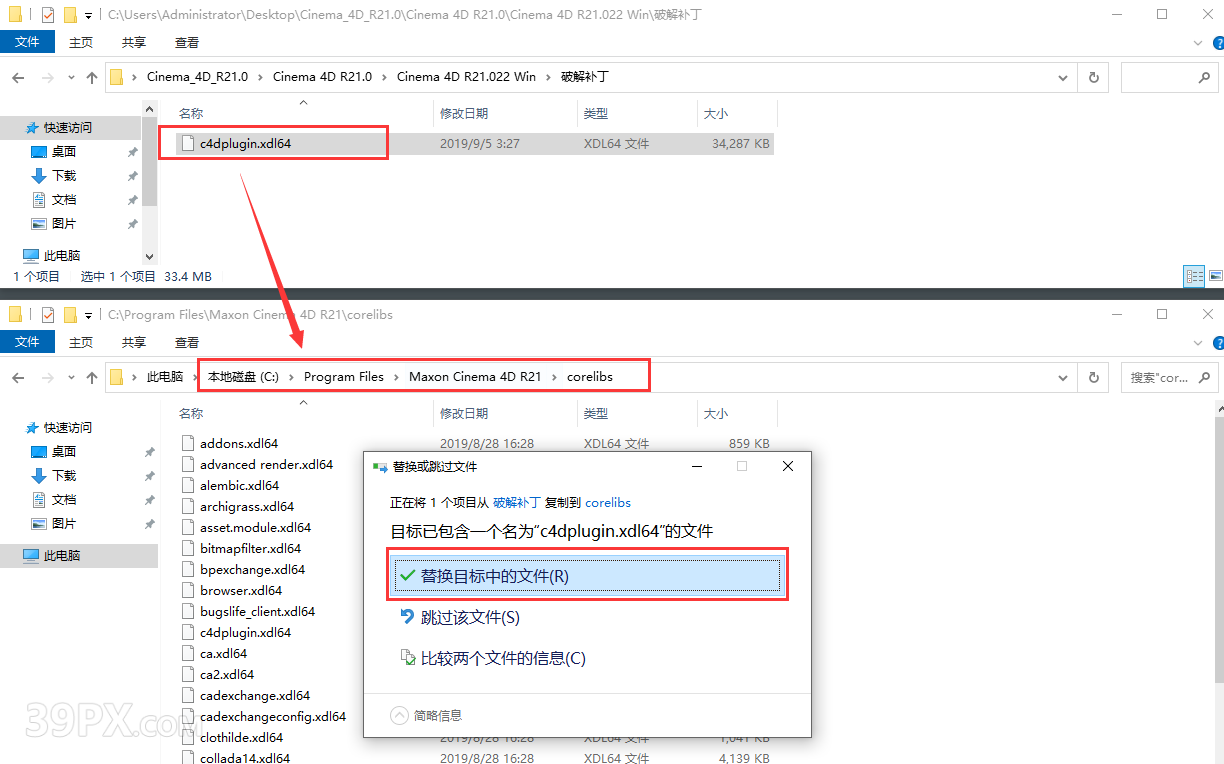This screenshot has width=1224, height=764.
Task: Open the 查看 tab in top window
Action: pos(187,42)
